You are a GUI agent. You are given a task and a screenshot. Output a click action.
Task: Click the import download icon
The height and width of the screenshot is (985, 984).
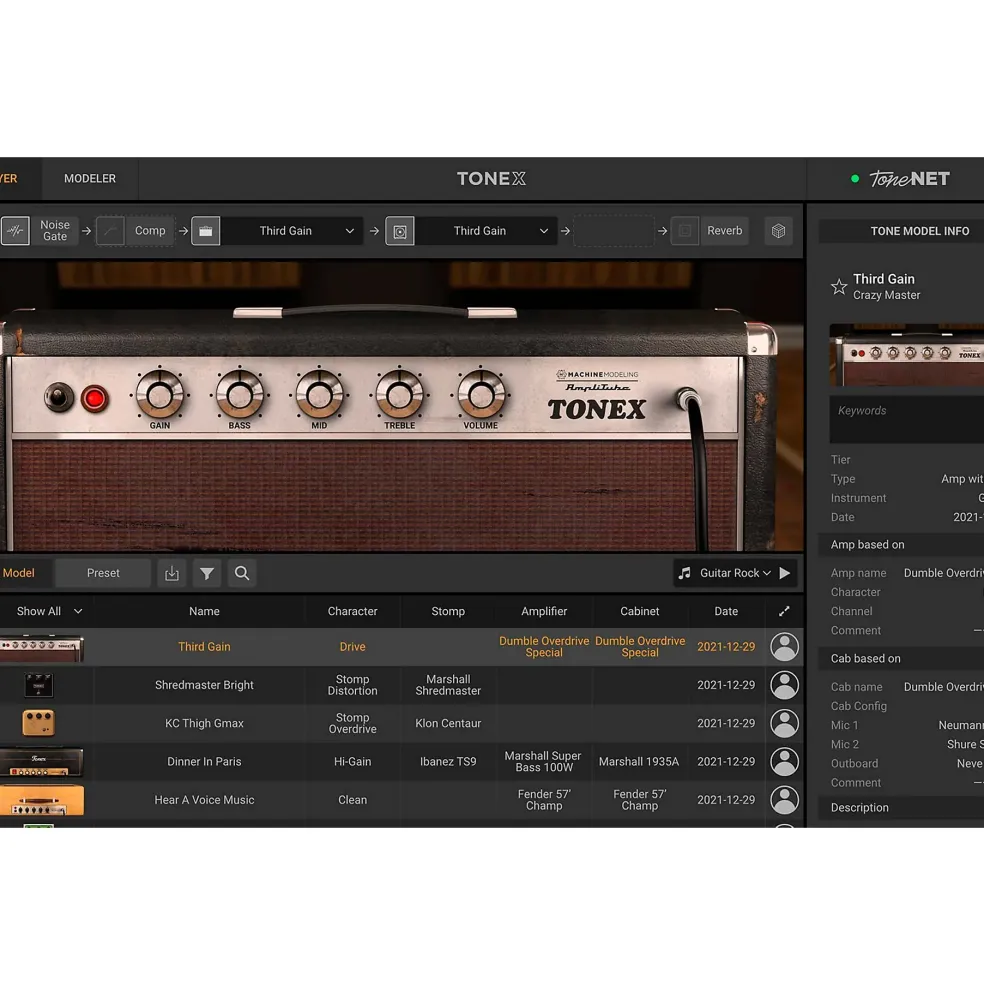172,573
